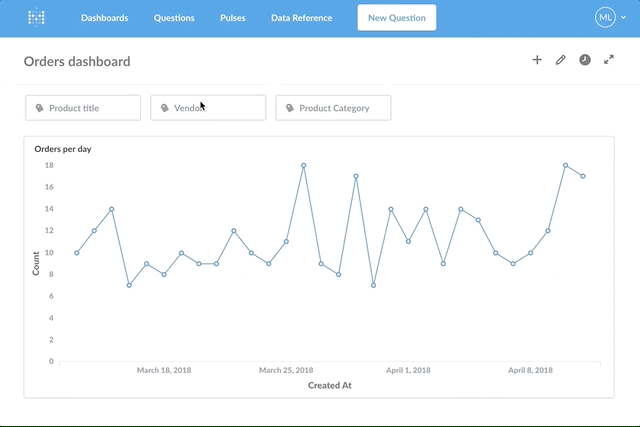640x427 pixels.
Task: Open the Orders per day card title
Action: tap(63, 149)
